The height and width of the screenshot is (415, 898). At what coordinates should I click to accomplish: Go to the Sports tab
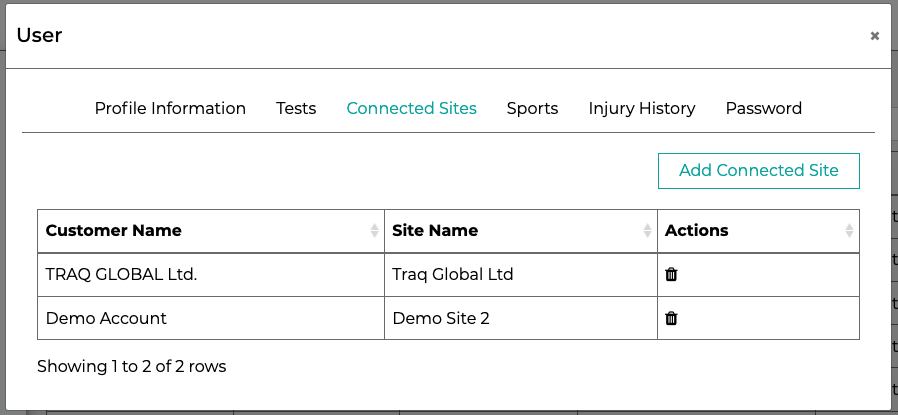[532, 108]
